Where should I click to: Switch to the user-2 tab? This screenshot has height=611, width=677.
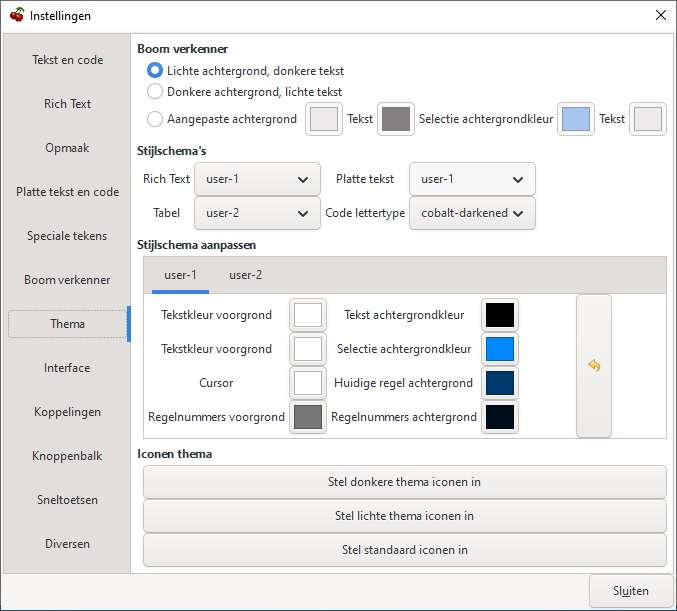tap(246, 275)
